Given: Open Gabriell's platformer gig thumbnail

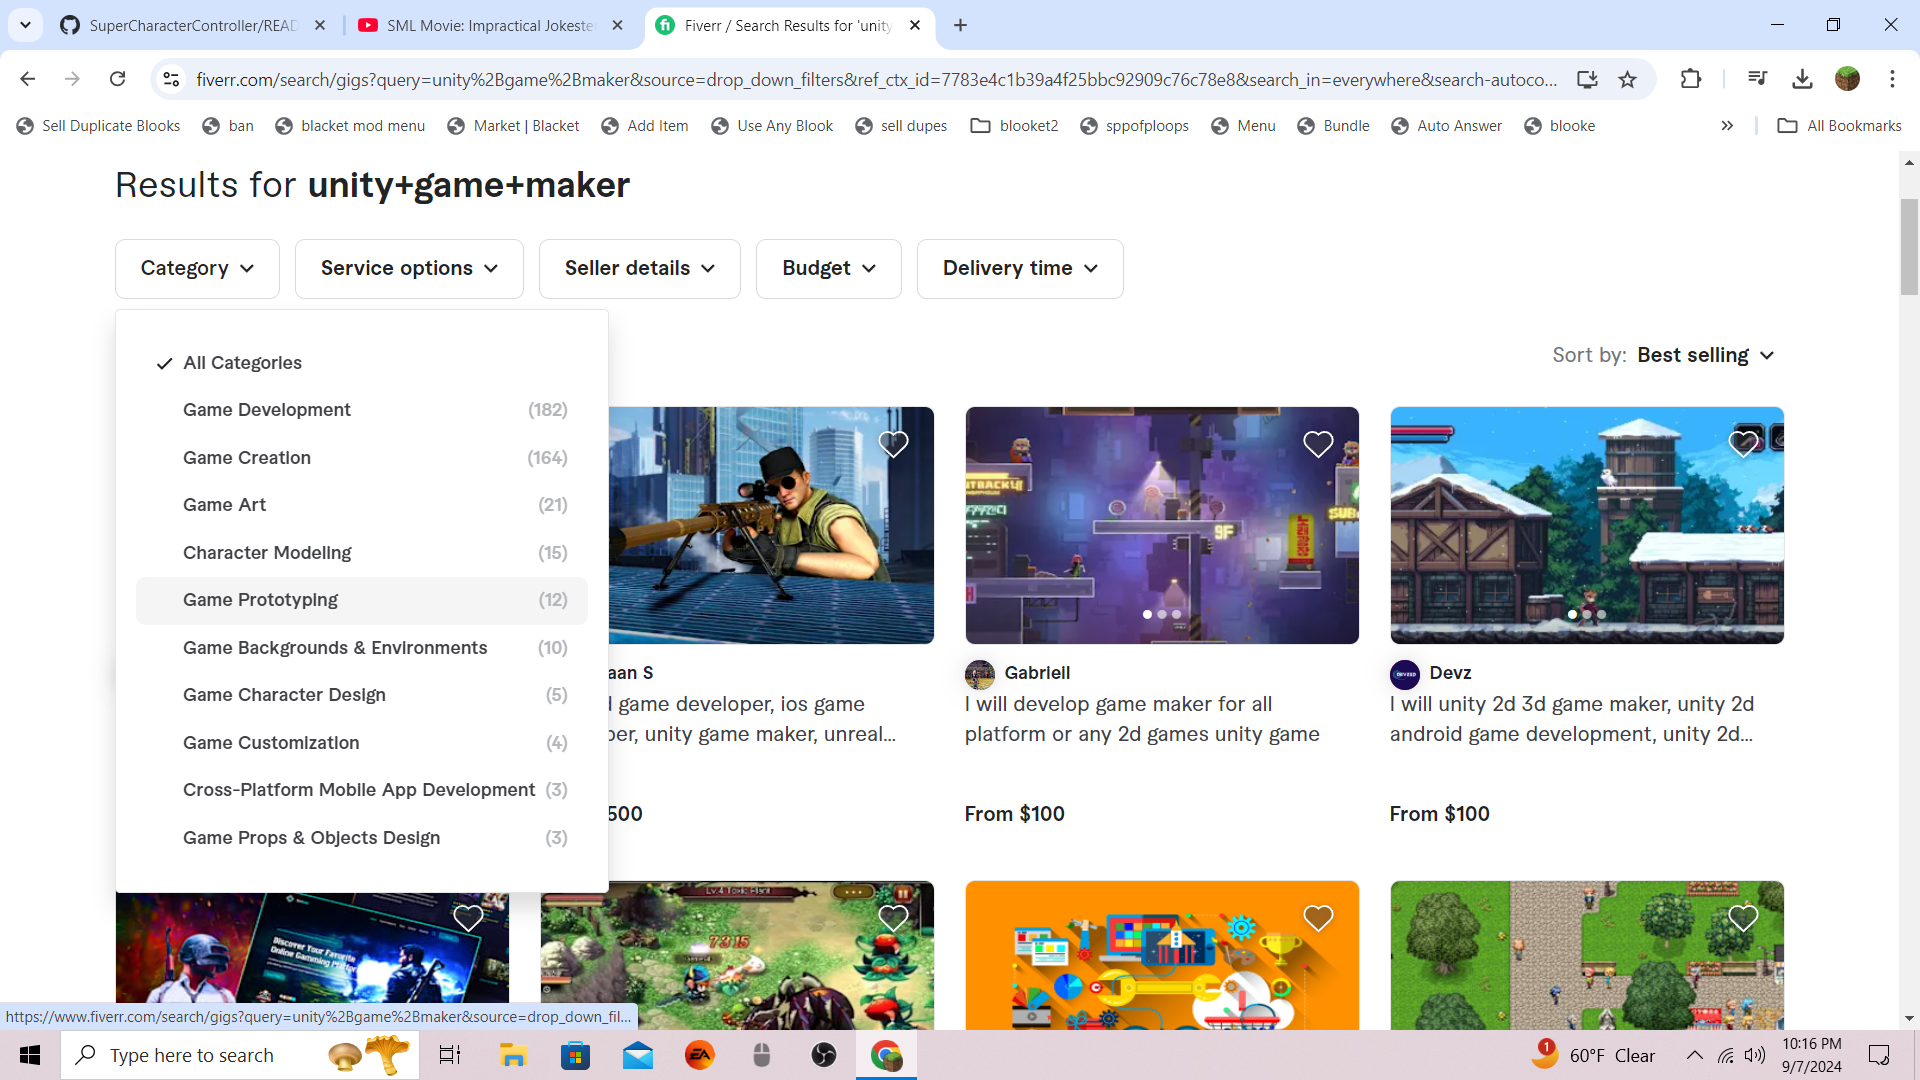Looking at the screenshot, I should [x=1161, y=525].
